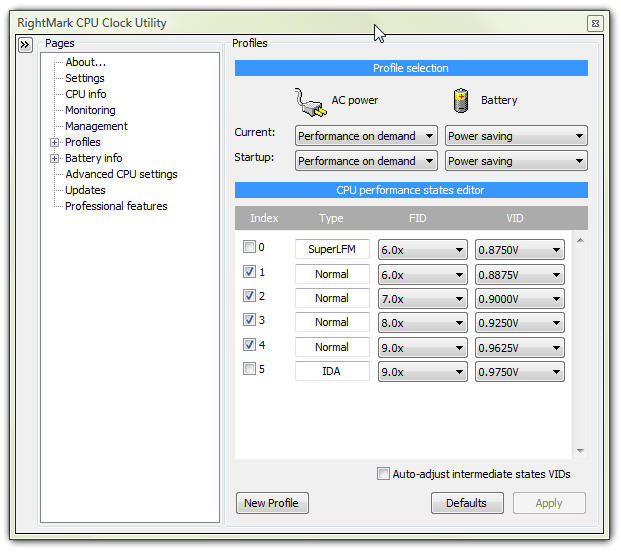Click CPU performance states editor header
The image size is (621, 555).
click(411, 190)
